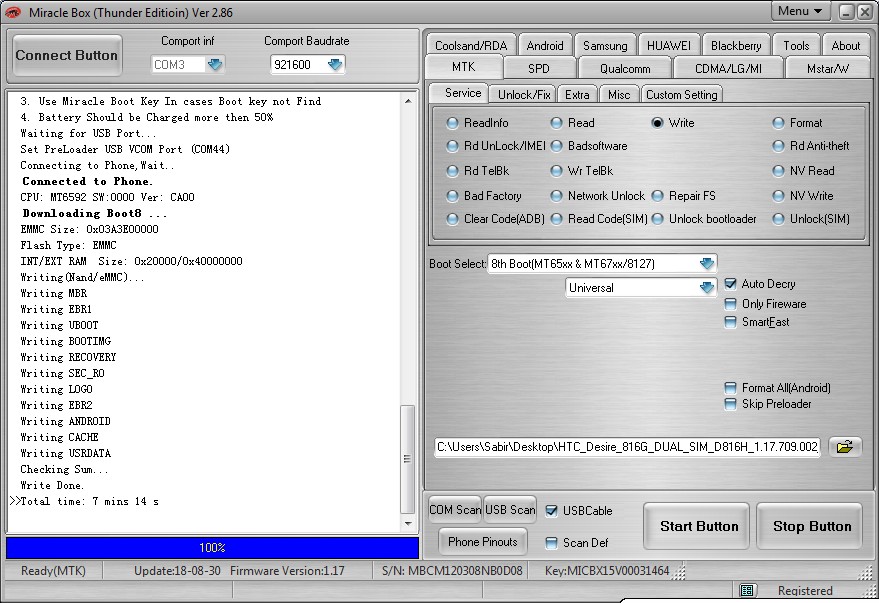879x603 pixels.
Task: Open Phone Pinouts
Action: click(x=483, y=542)
